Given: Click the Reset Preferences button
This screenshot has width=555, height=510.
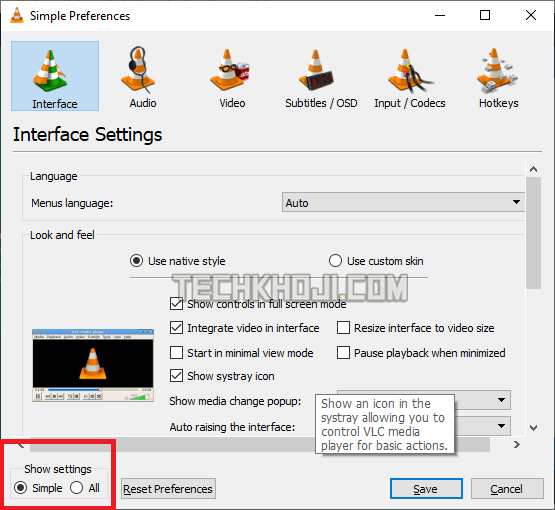Looking at the screenshot, I should (168, 489).
